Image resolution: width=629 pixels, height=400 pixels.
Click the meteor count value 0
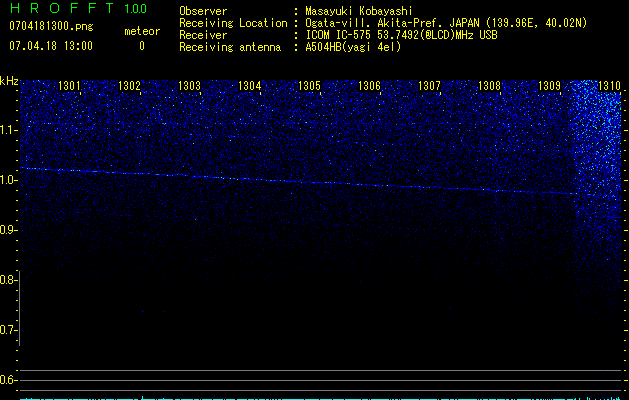pyautogui.click(x=142, y=47)
